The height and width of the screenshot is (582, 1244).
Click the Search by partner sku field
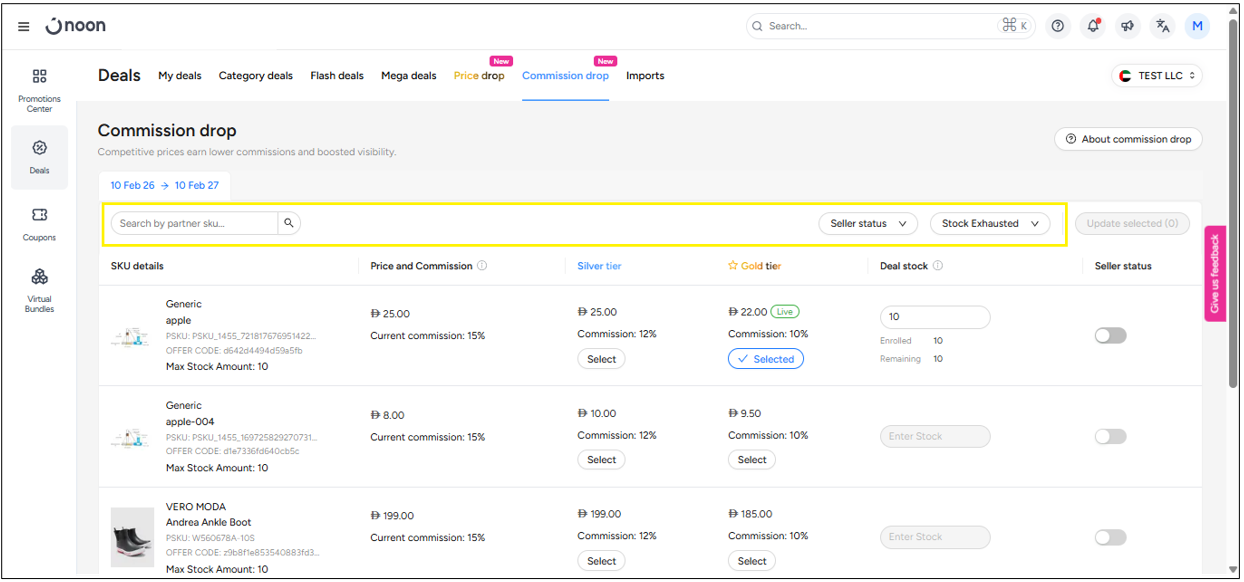[194, 223]
